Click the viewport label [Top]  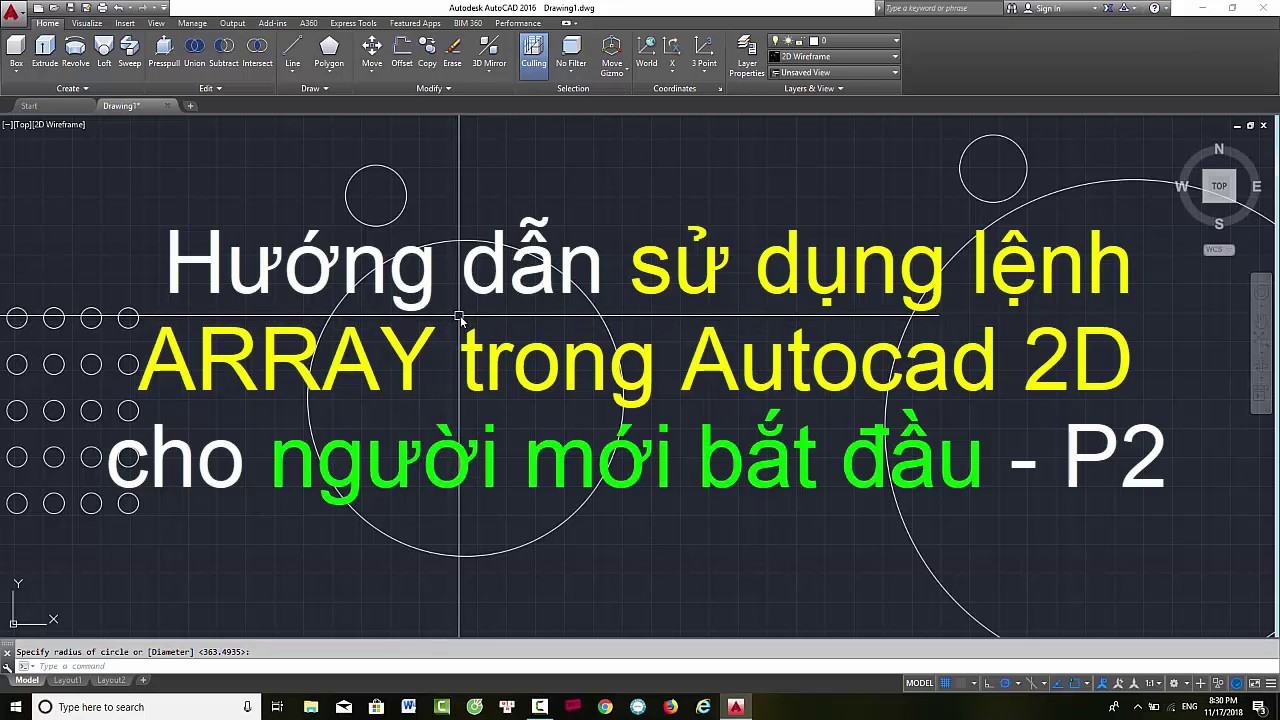point(22,124)
